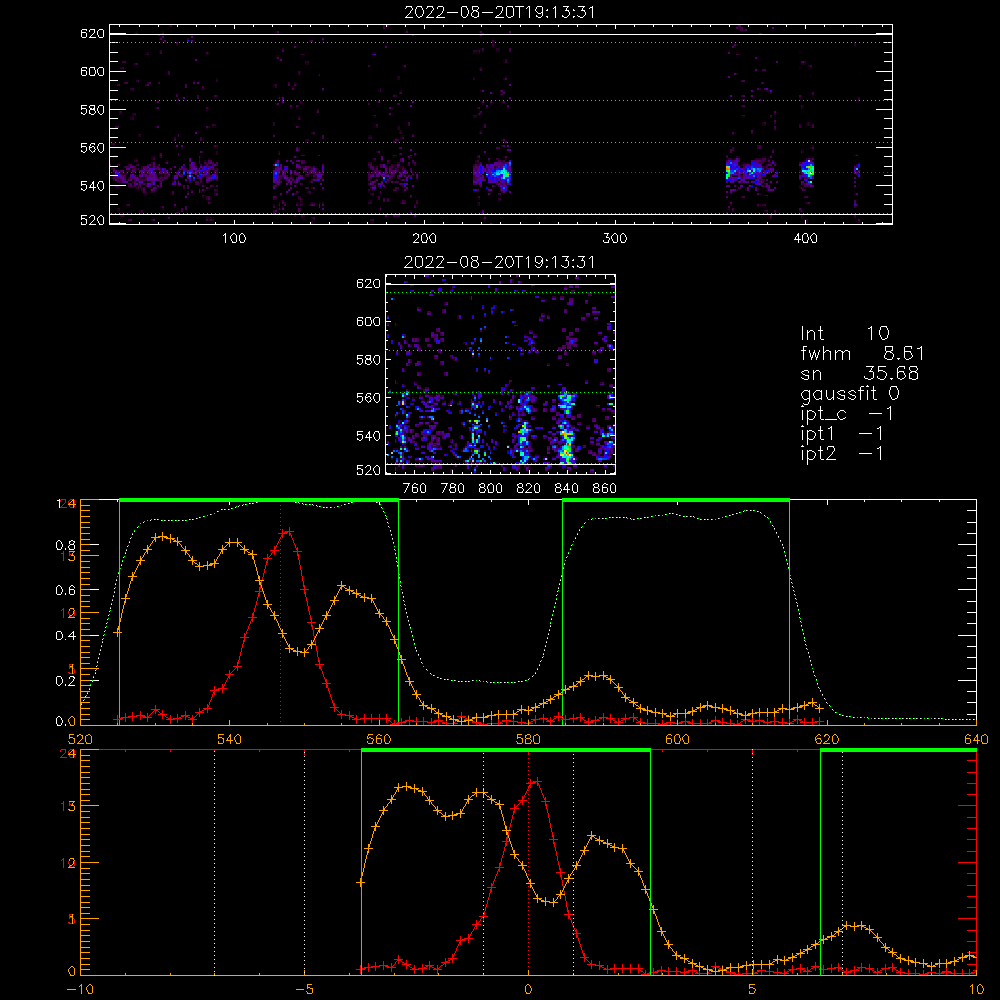Click x-axis label -10 on bottom profile plot
This screenshot has height=1000, width=1000.
pyautogui.click(x=80, y=990)
